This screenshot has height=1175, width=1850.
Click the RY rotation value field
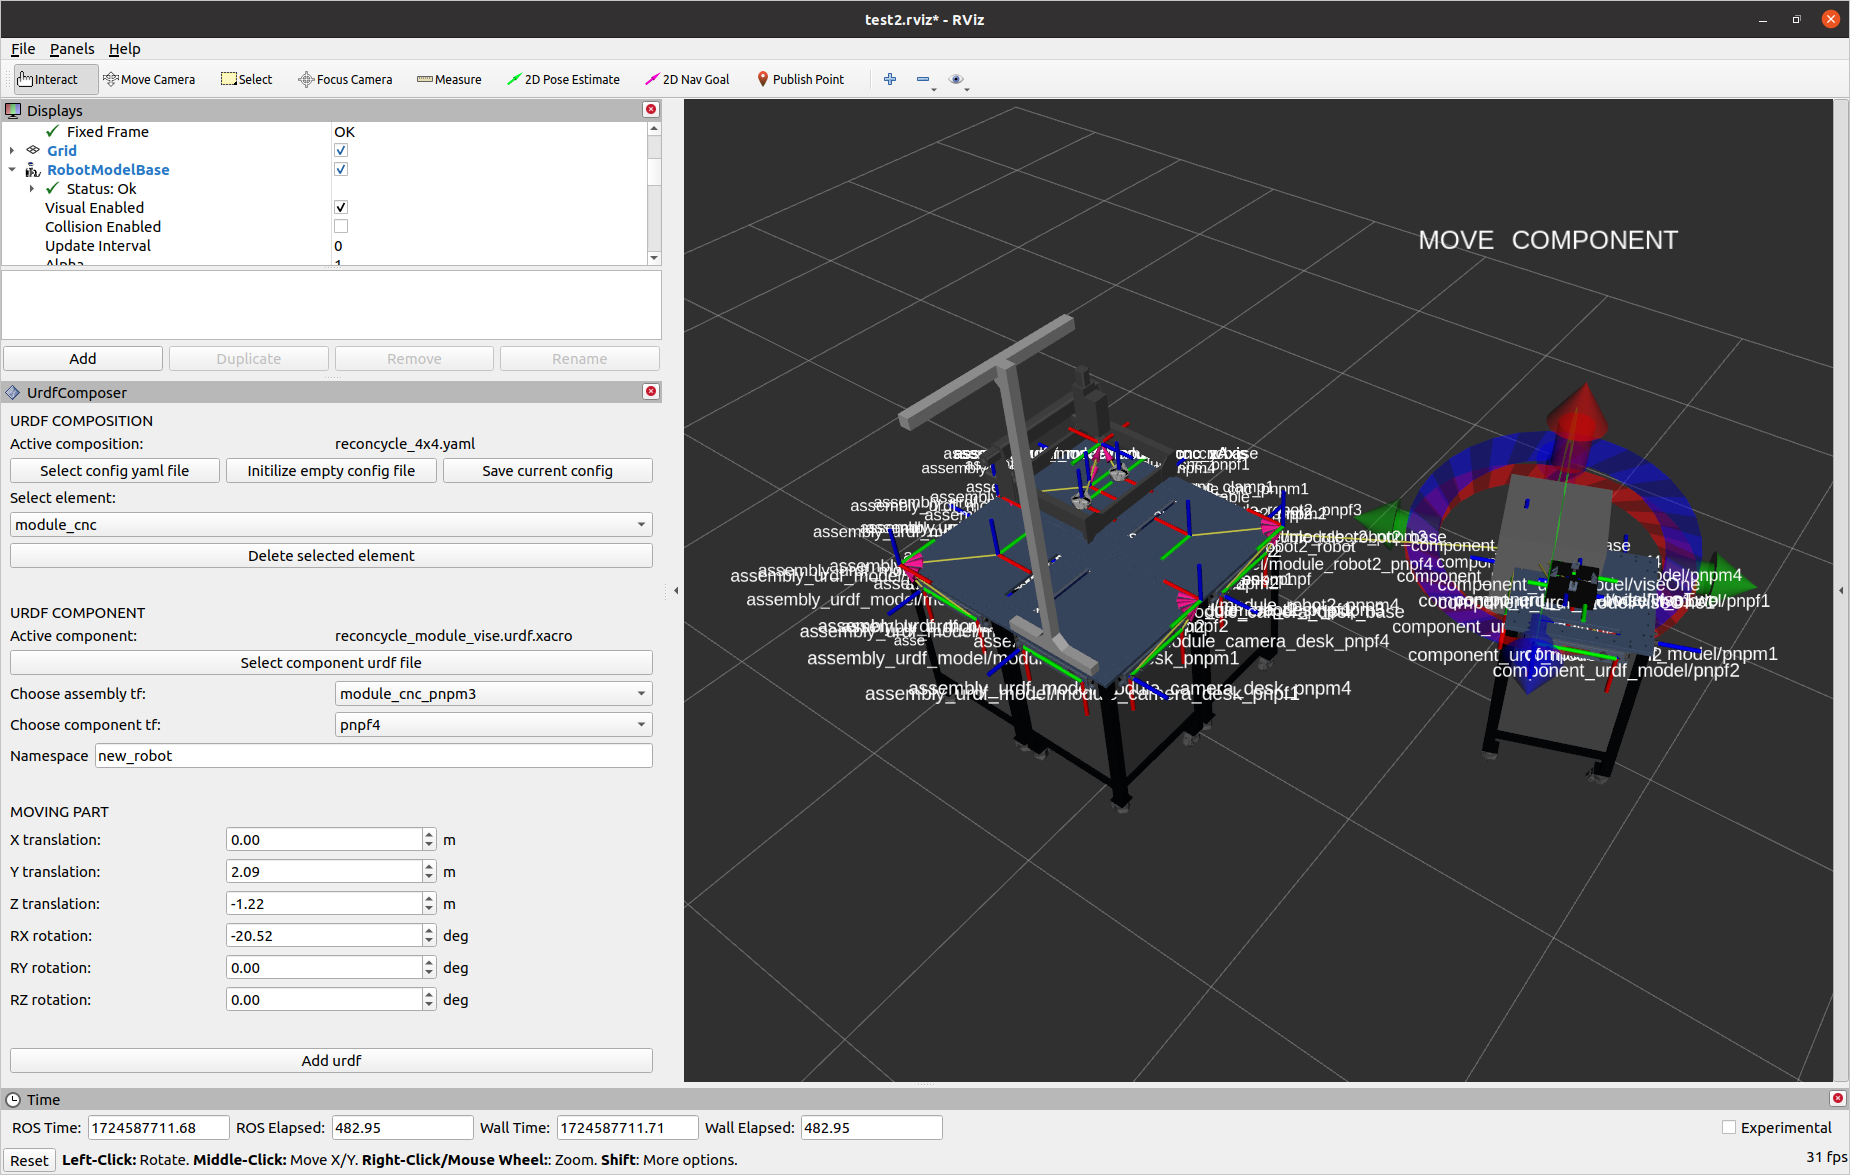click(x=324, y=967)
